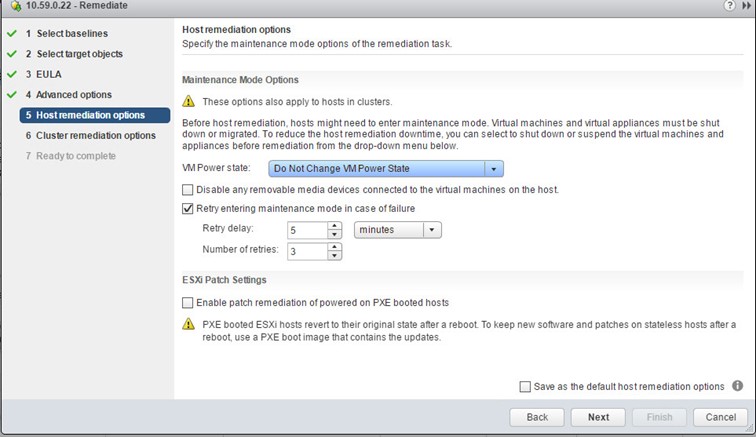Decrease the Number of retries value
This screenshot has width=756, height=437.
click(335, 256)
